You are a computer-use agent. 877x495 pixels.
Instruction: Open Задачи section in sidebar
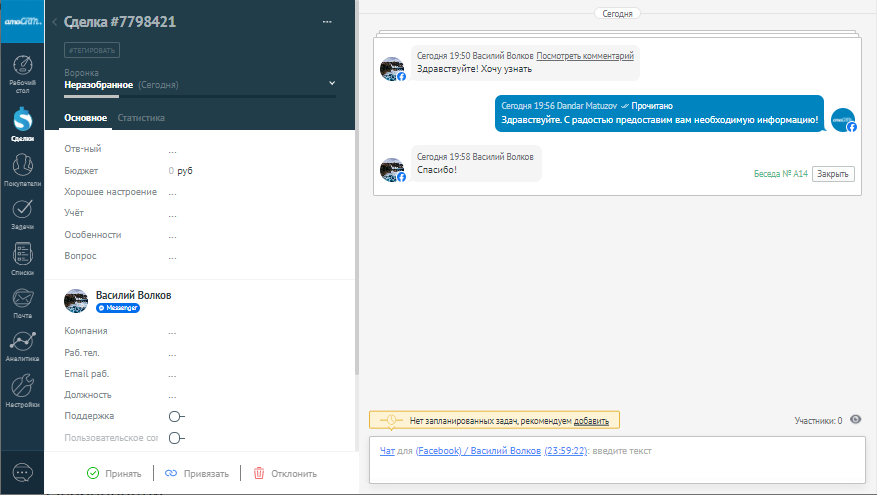pyautogui.click(x=22, y=214)
